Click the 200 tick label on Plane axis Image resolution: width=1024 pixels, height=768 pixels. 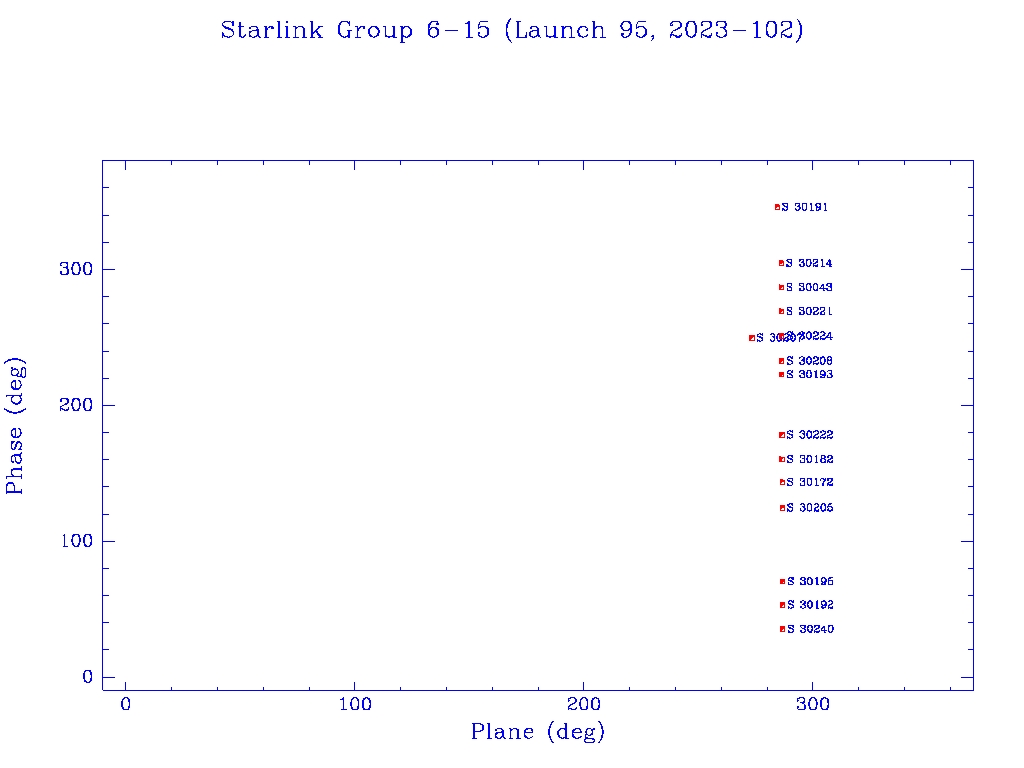[583, 704]
